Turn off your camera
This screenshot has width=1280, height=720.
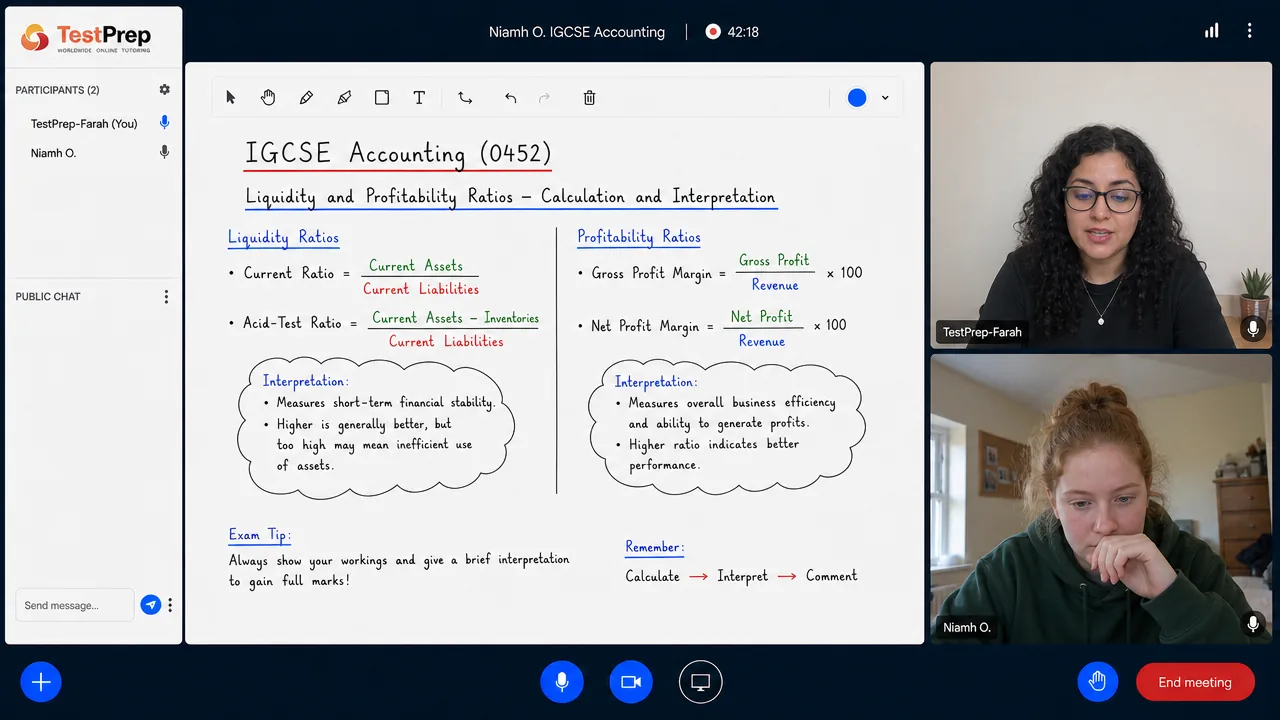click(631, 682)
